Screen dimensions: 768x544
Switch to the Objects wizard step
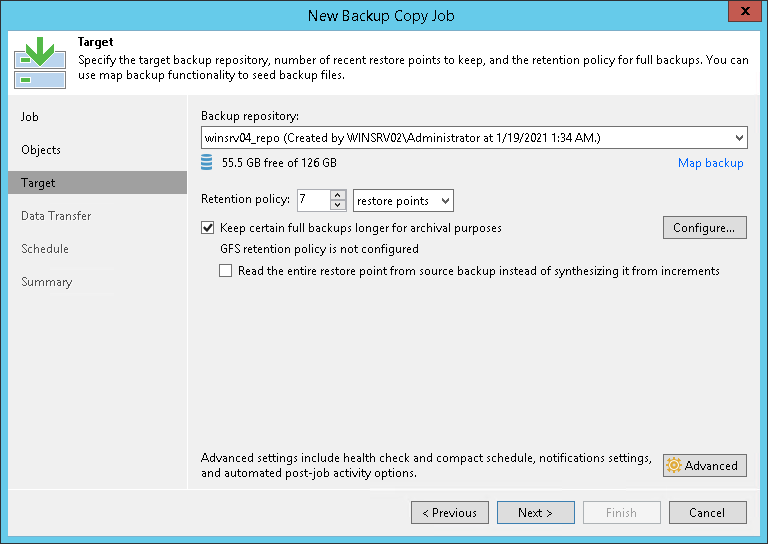pos(41,150)
